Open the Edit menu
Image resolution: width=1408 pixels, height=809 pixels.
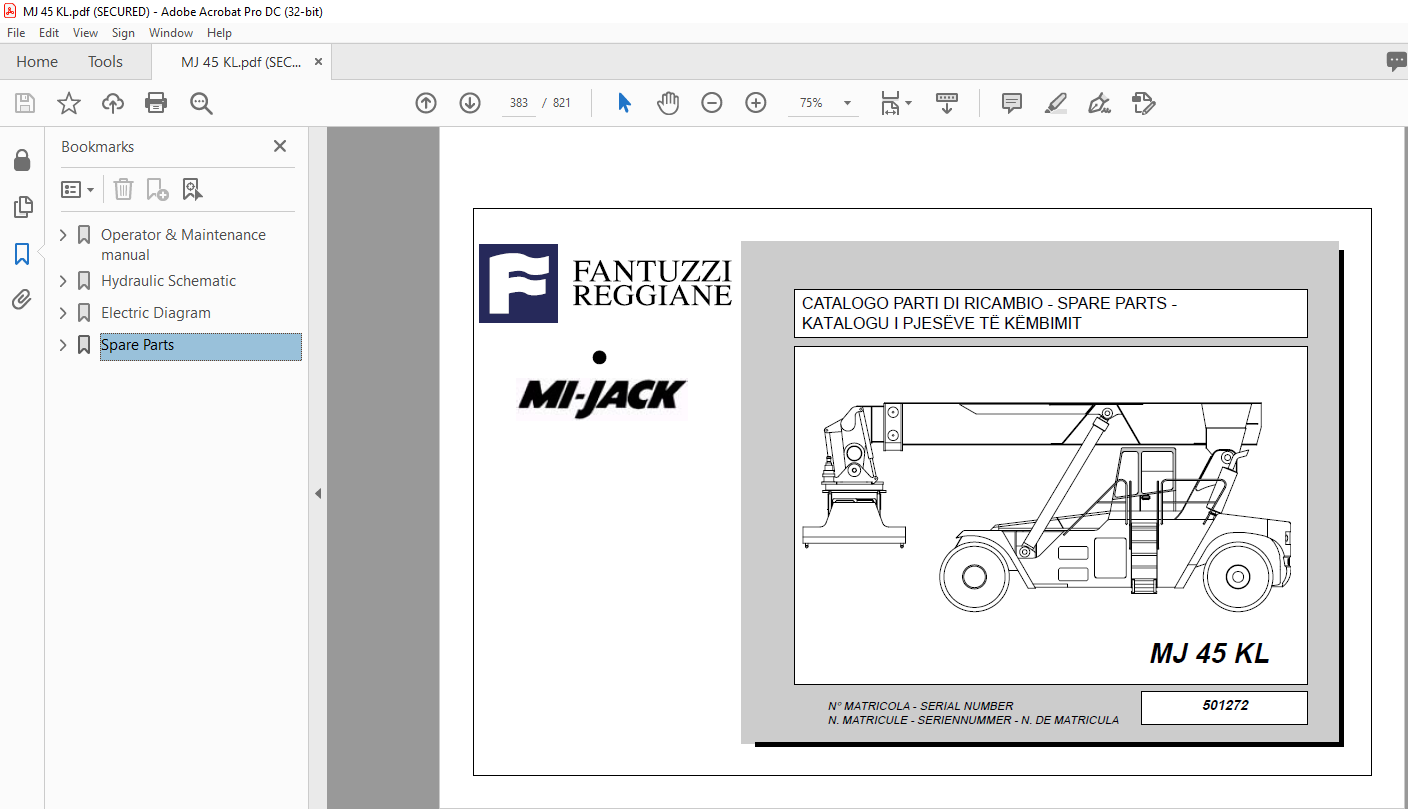[49, 33]
